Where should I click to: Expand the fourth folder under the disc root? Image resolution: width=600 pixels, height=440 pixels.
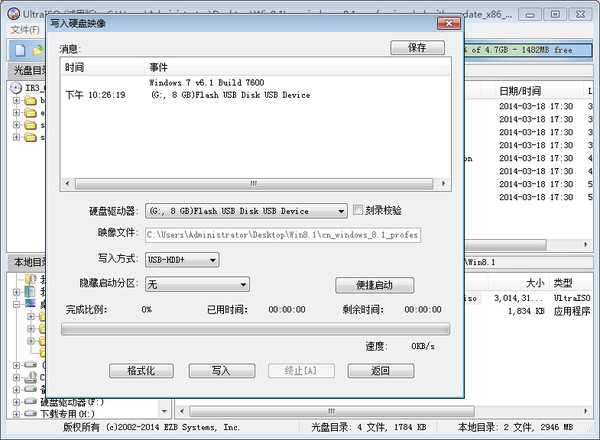pyautogui.click(x=16, y=137)
